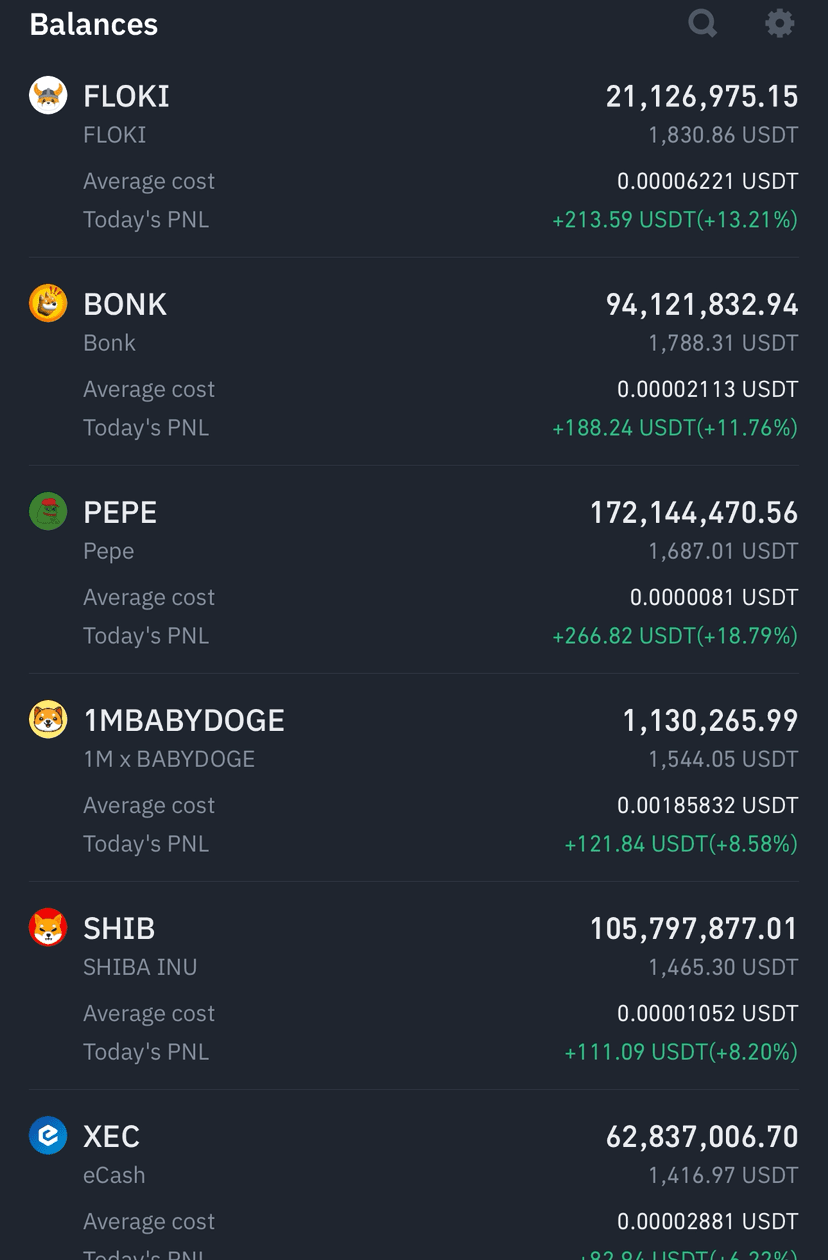
Task: Tap the BONK coin logo
Action: click(x=48, y=303)
